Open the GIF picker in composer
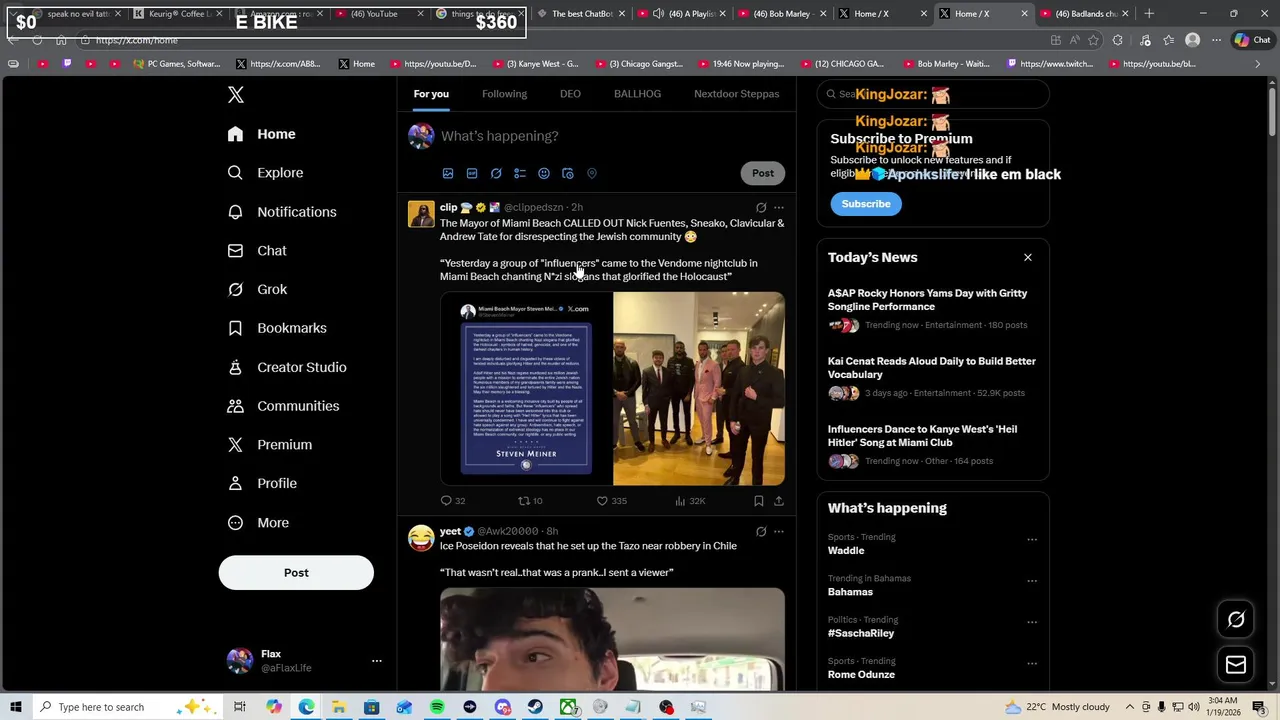 tap(472, 173)
